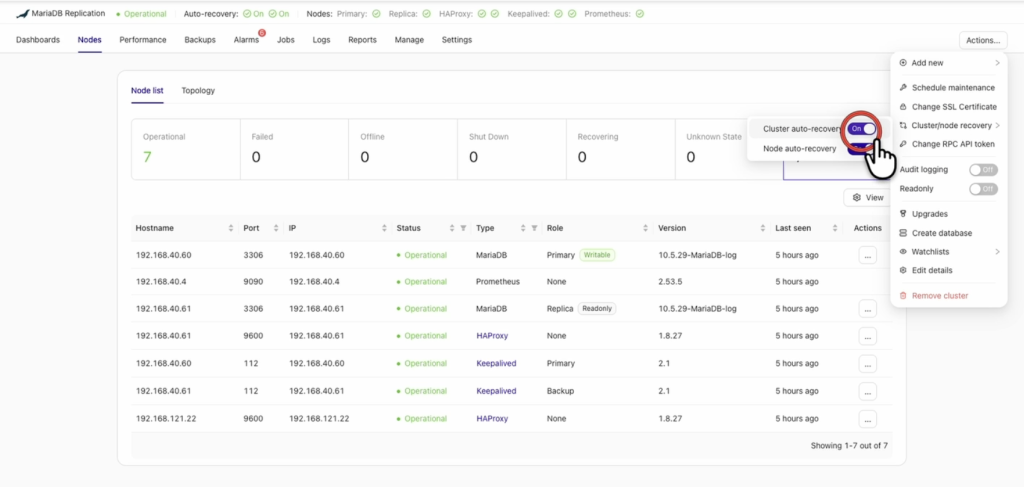This screenshot has width=1024, height=487.
Task: Click the Alarms notification badge
Action: click(262, 33)
